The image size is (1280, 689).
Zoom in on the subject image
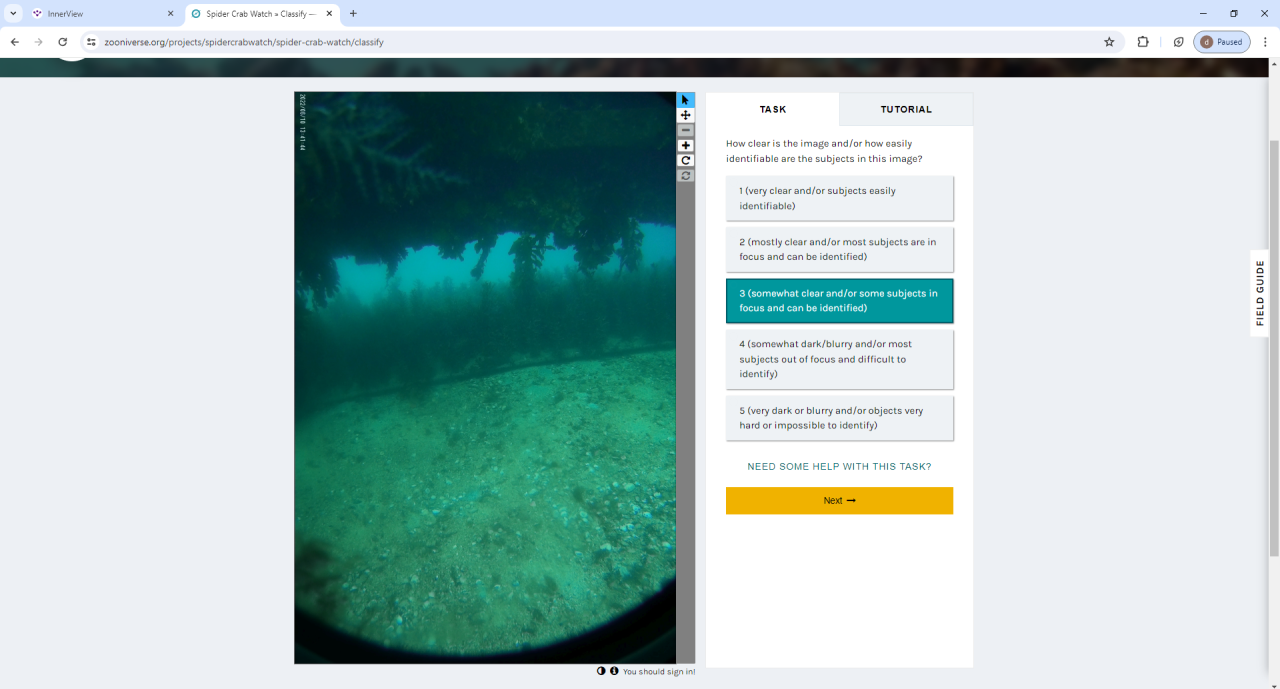pyautogui.click(x=686, y=145)
